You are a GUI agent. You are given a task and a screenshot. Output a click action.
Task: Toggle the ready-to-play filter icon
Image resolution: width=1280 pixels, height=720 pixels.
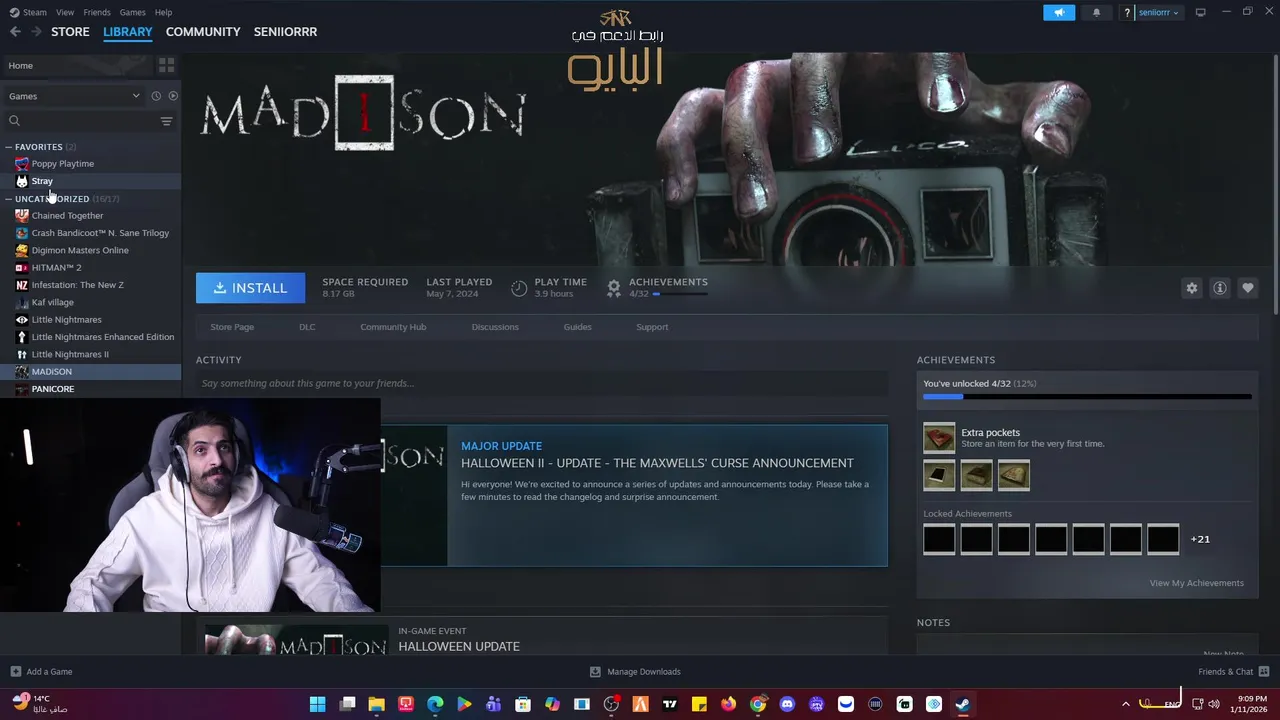click(173, 96)
